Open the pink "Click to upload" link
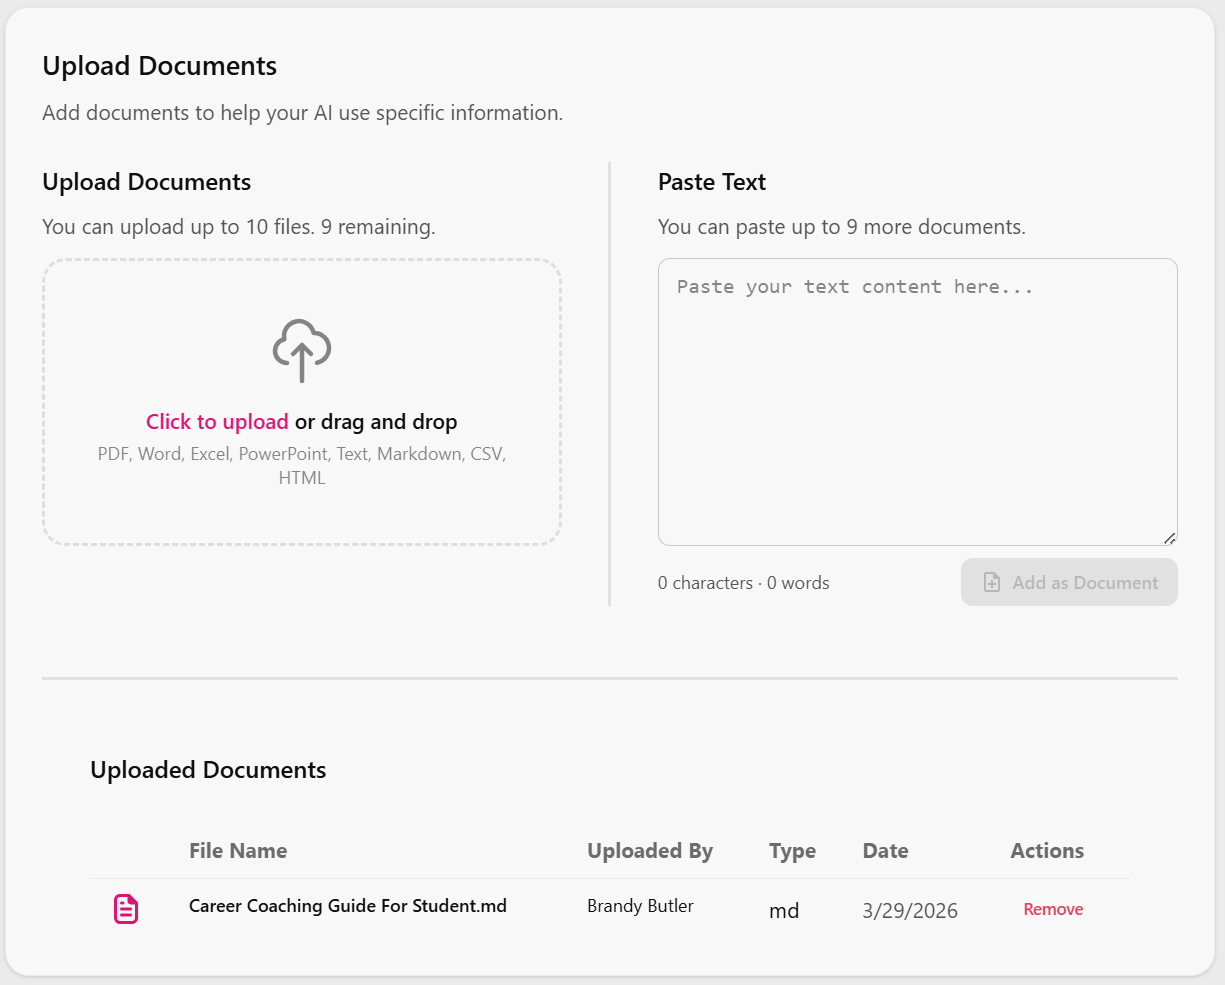The image size is (1225, 985). tap(217, 422)
